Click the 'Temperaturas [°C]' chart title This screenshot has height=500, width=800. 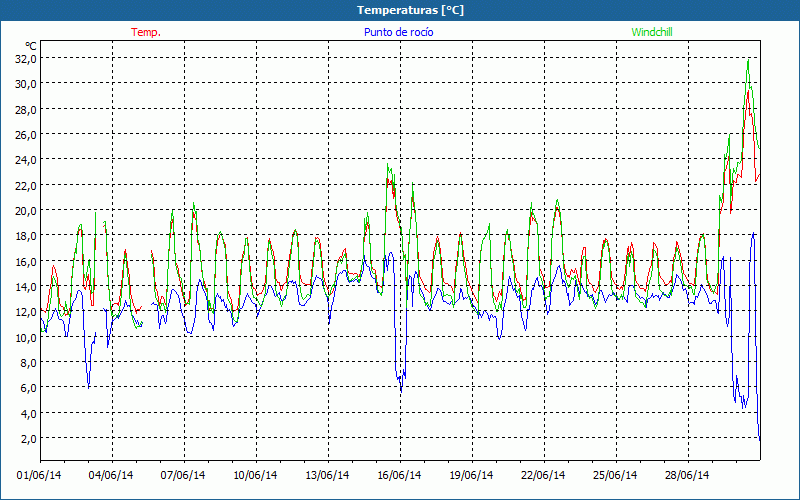tap(410, 10)
